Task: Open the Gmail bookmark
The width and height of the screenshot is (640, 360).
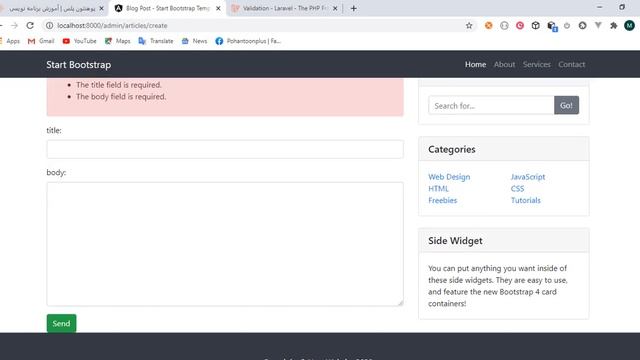Action: tap(41, 41)
